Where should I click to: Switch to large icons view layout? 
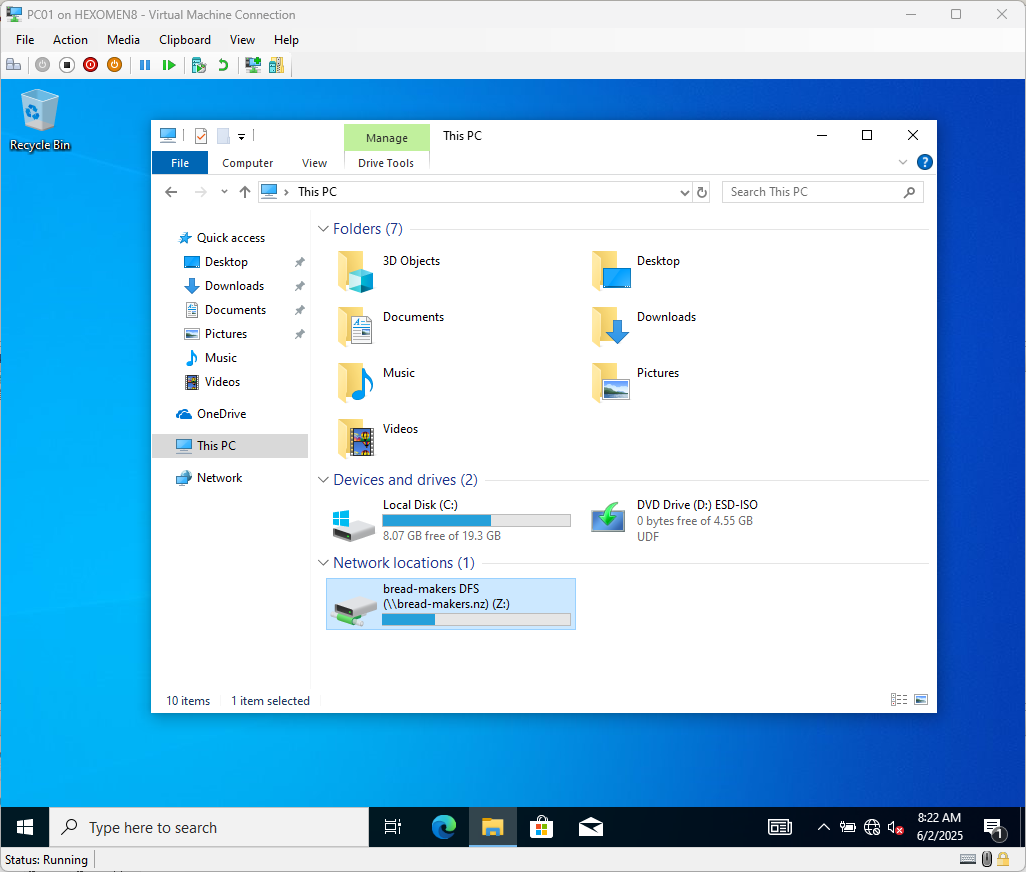pos(921,700)
